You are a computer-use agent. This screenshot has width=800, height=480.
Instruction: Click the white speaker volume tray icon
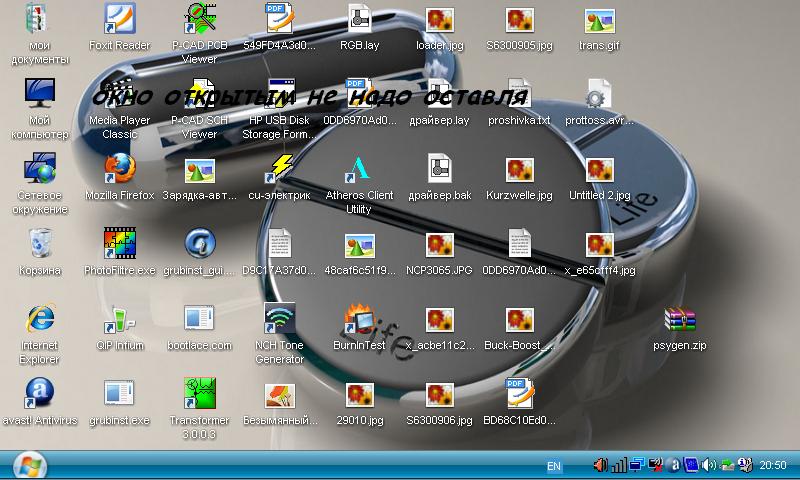[x=708, y=465]
